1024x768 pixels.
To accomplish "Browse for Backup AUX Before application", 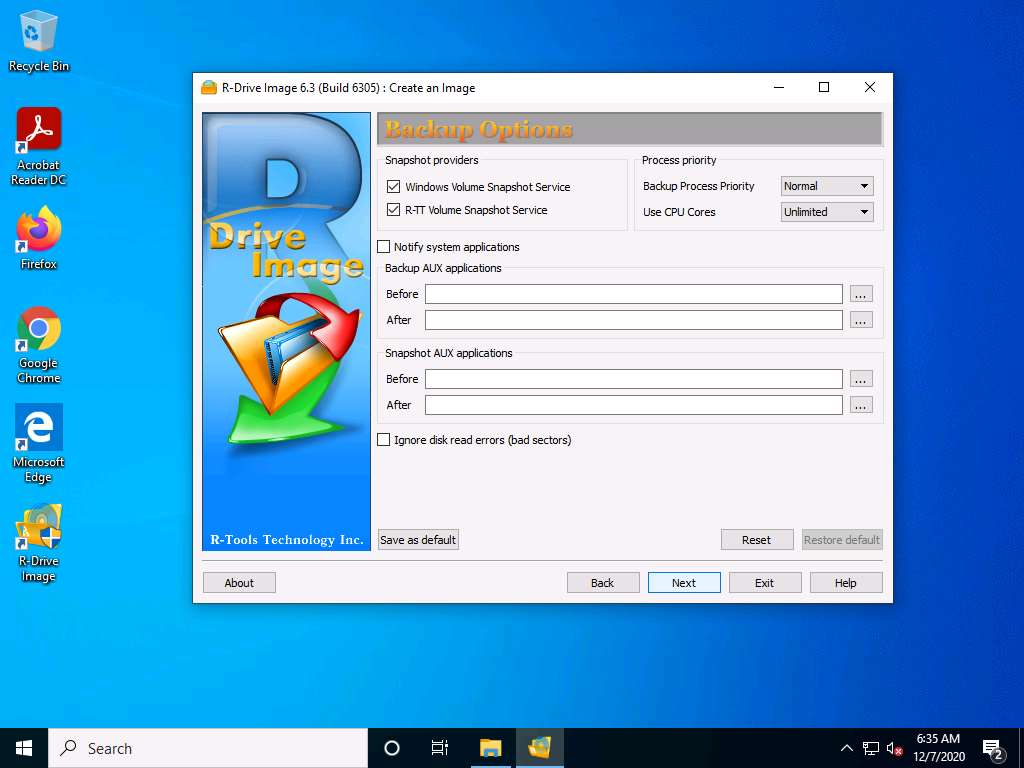I will (x=861, y=294).
